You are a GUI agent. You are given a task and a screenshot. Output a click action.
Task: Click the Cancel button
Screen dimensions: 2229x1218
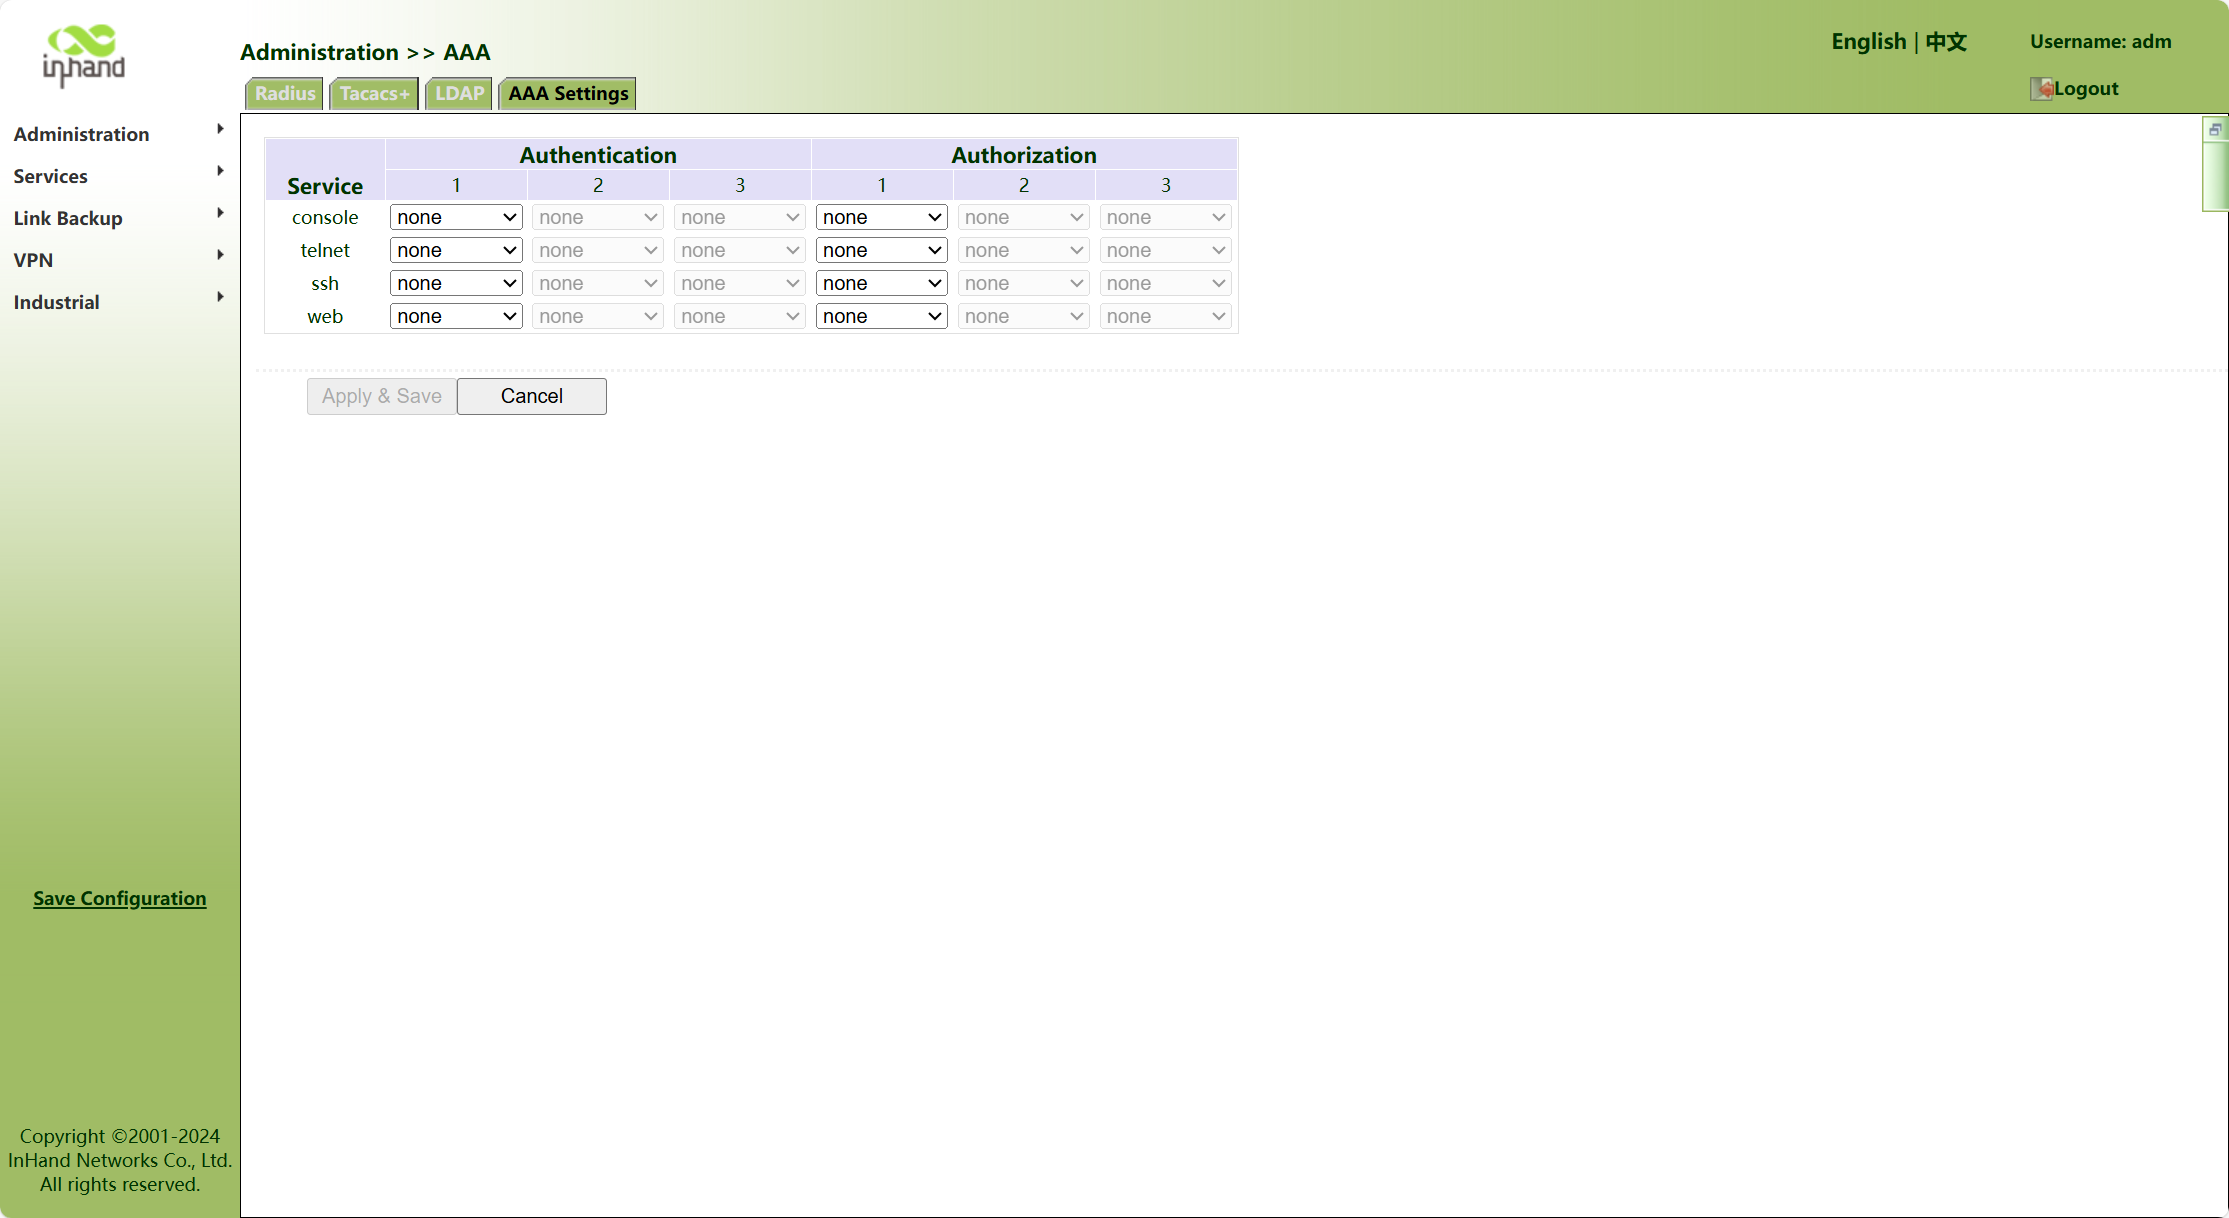coord(532,396)
